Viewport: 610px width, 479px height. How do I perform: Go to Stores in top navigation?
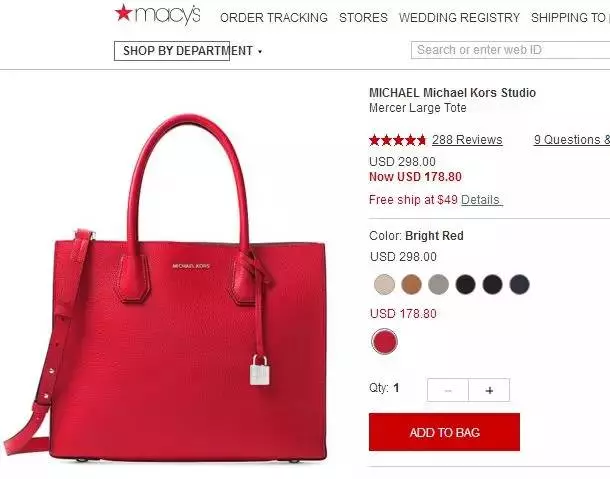363,18
